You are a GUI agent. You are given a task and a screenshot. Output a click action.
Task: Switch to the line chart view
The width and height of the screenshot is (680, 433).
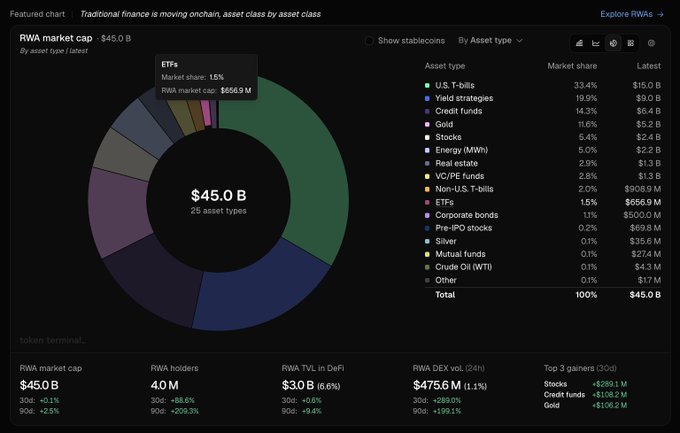pos(596,43)
